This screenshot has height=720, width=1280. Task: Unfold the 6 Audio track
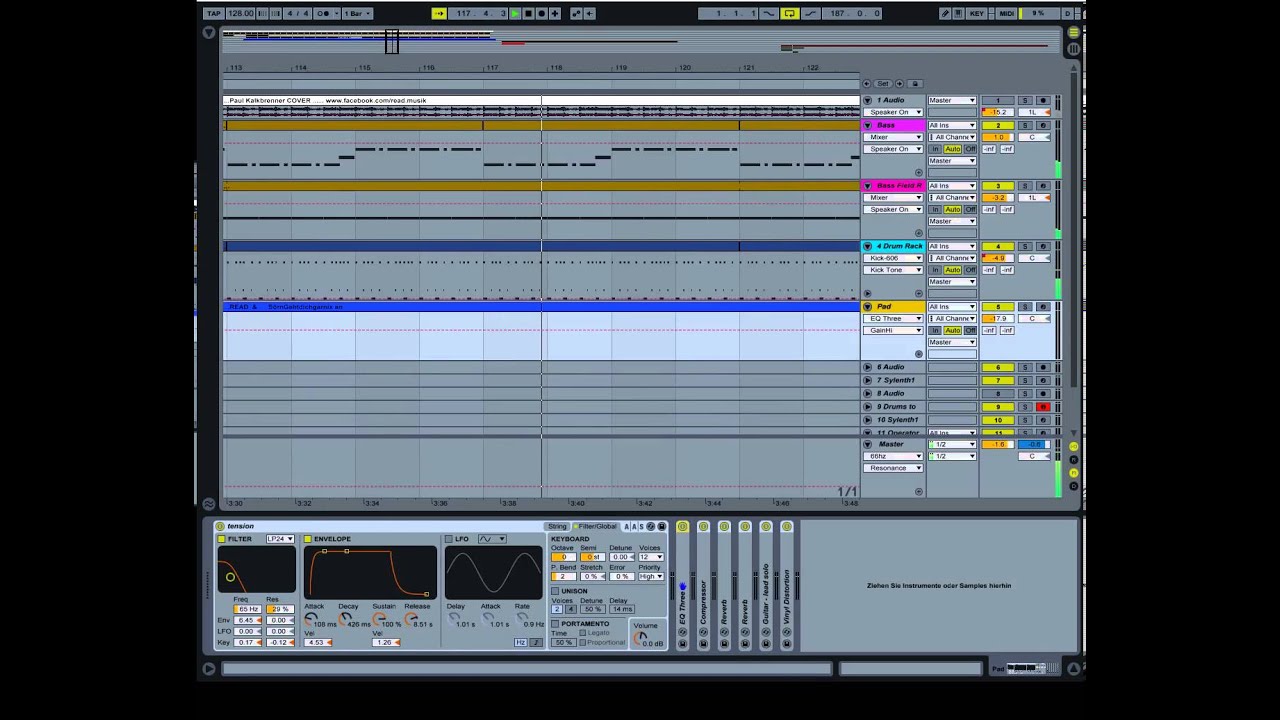click(867, 367)
